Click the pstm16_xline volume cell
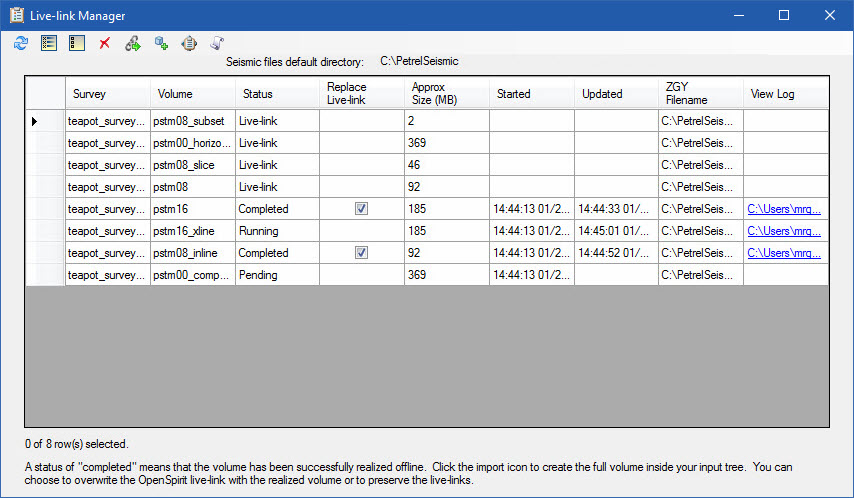This screenshot has height=498, width=854. point(193,231)
